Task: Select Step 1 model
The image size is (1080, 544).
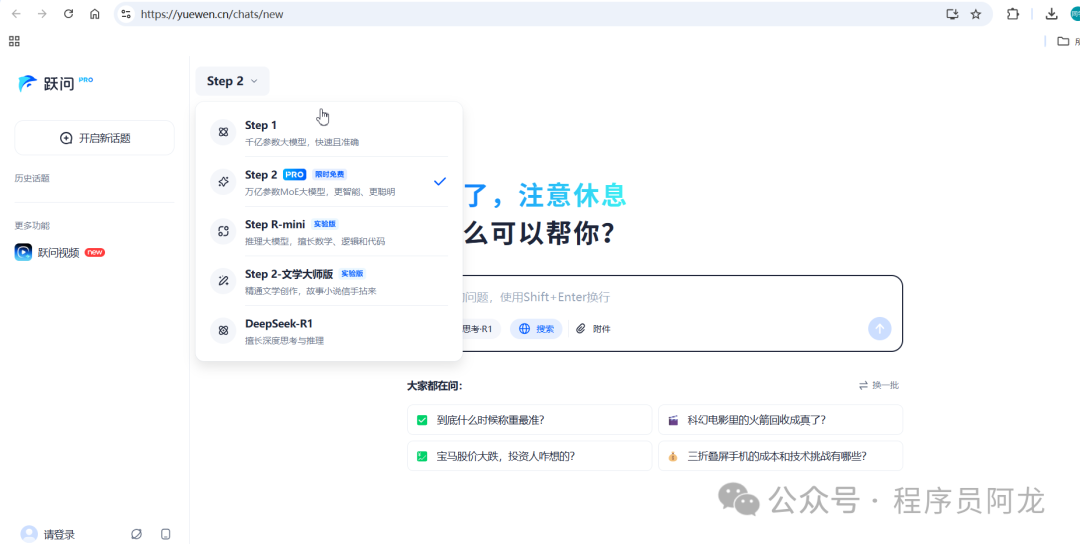Action: tap(329, 132)
